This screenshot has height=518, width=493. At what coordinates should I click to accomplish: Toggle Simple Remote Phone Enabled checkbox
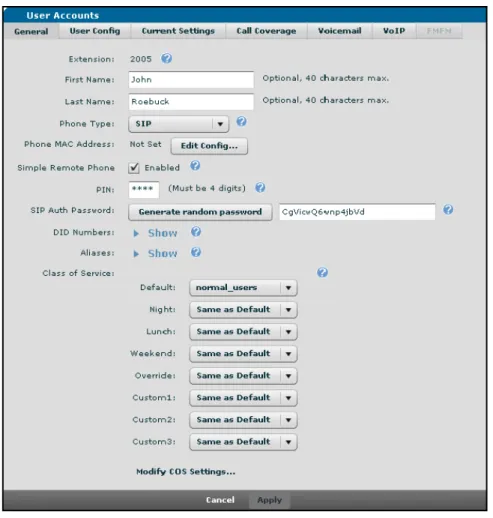134,168
